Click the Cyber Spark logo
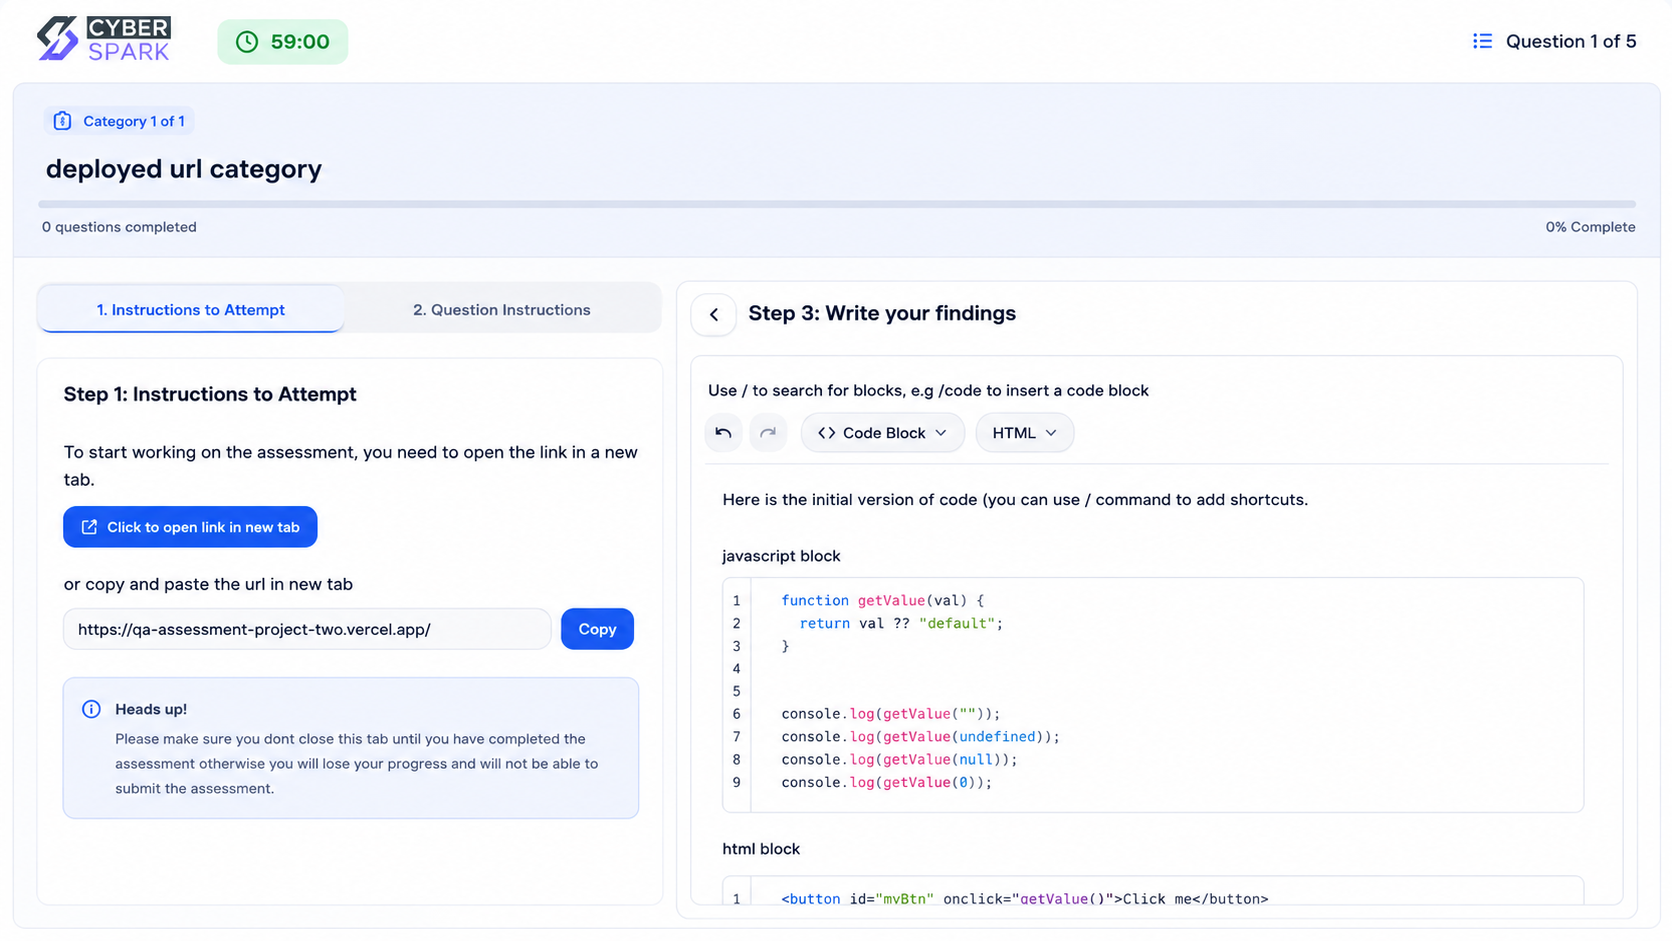Screen dimensions: 1672x941 (104, 40)
